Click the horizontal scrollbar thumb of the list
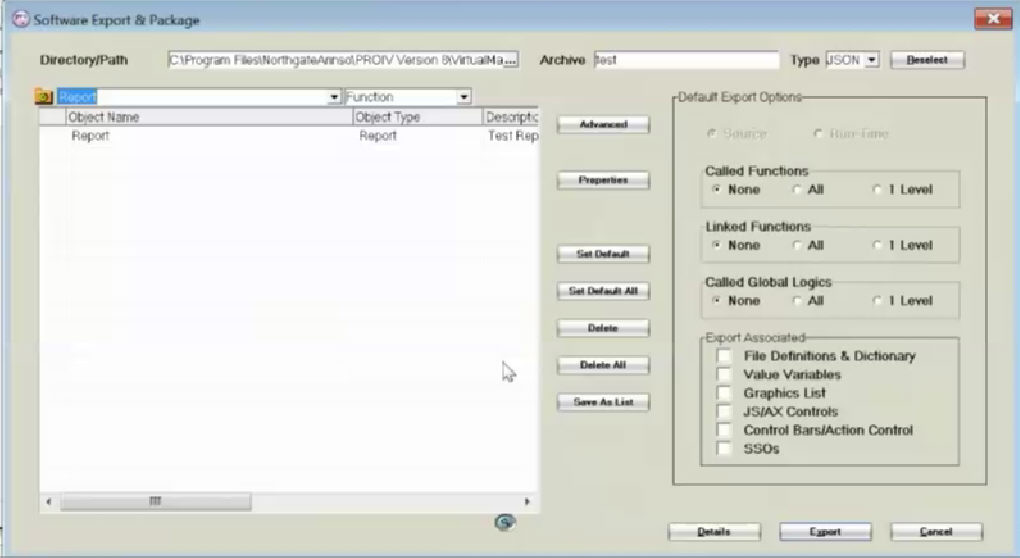This screenshot has width=1020, height=558. coord(155,501)
